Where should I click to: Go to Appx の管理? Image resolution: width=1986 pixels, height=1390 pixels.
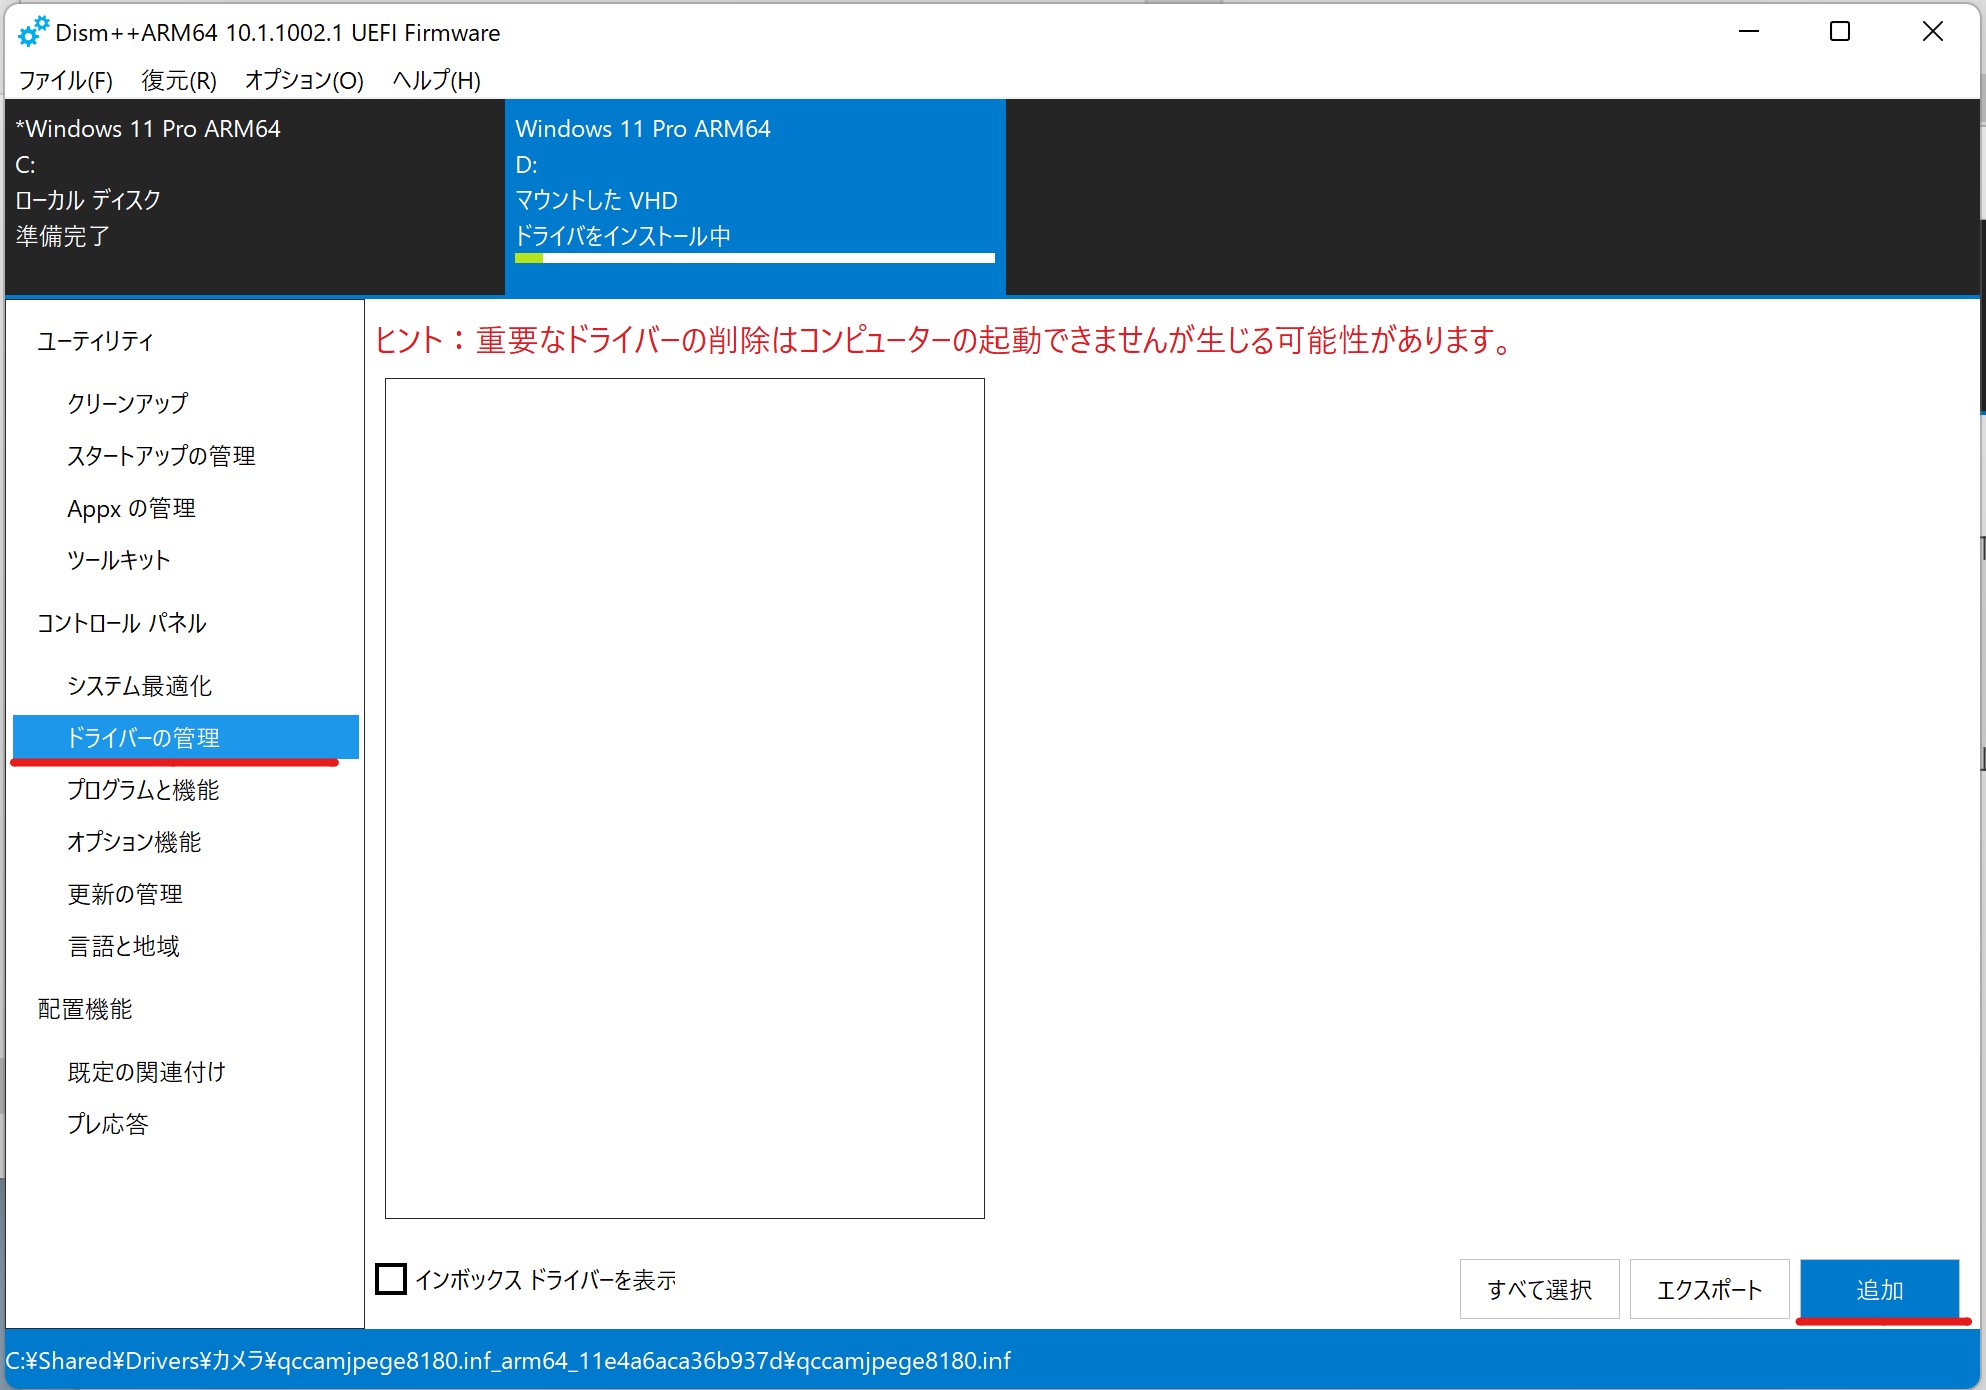(x=131, y=508)
